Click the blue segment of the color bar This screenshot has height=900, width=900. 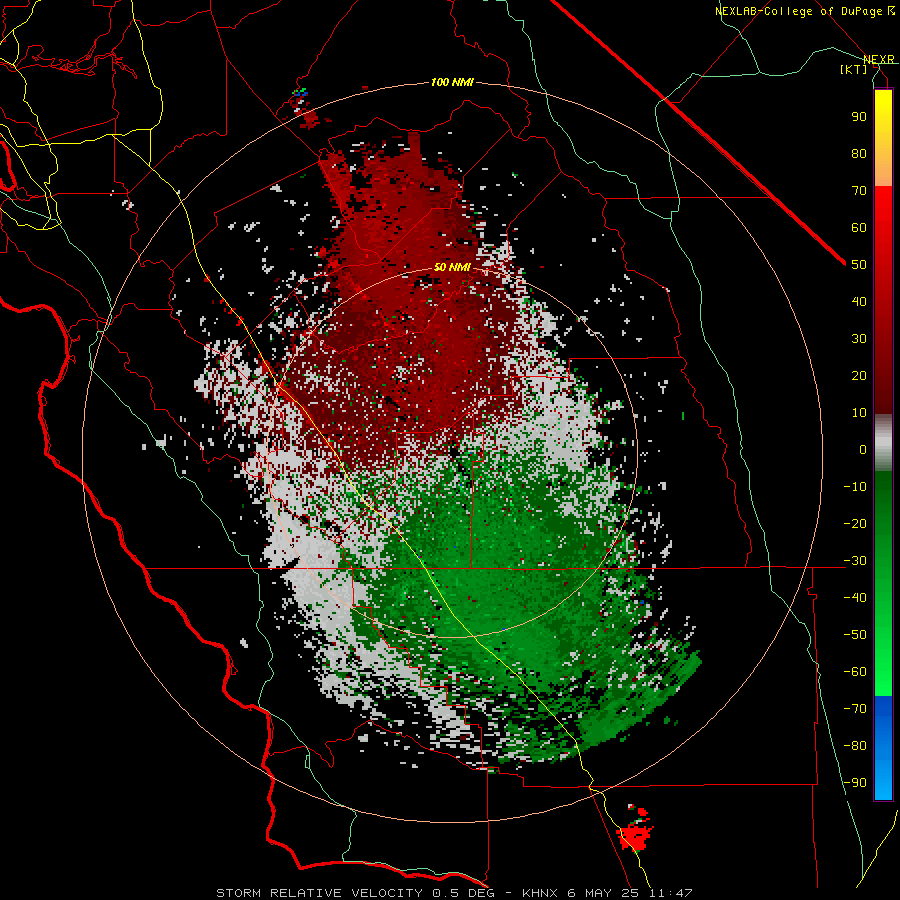coord(883,748)
